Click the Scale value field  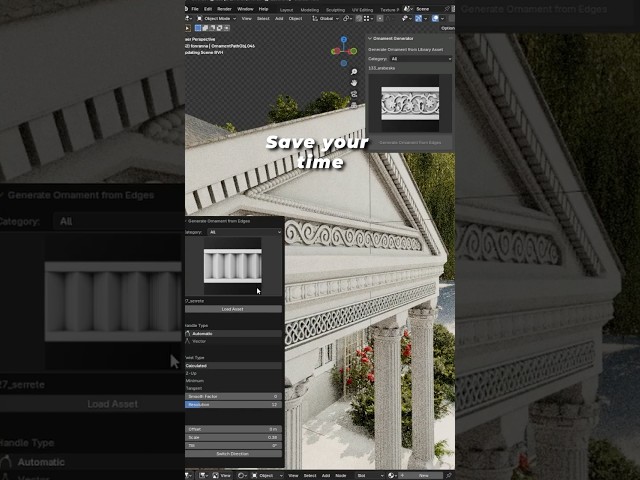[233, 438]
